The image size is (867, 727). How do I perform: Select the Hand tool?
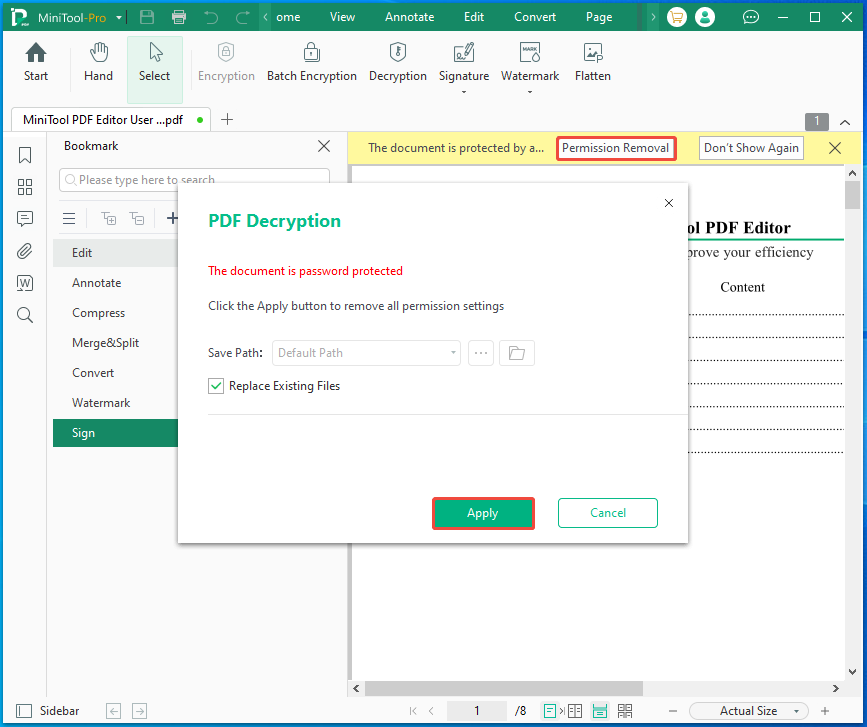point(98,62)
